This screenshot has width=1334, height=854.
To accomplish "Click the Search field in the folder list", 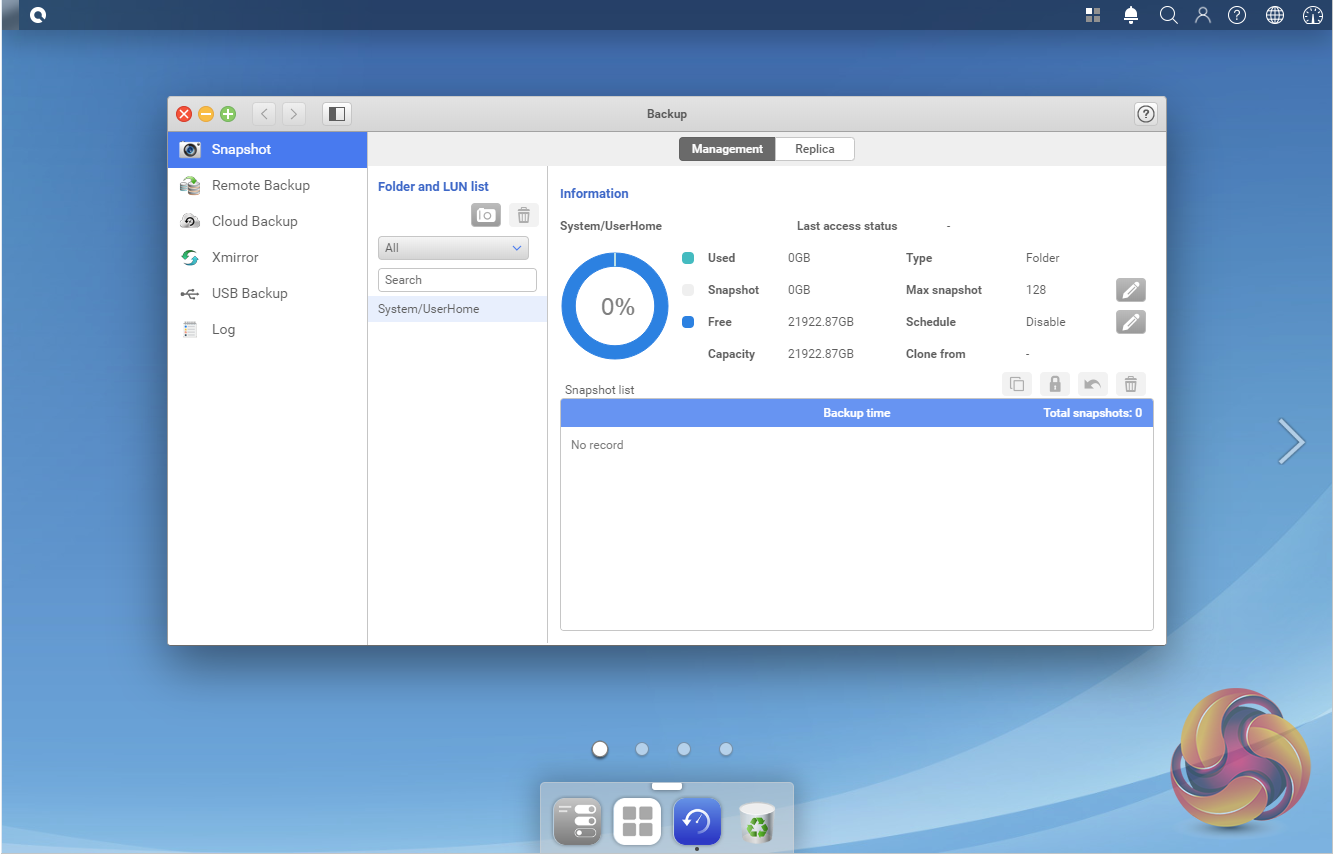I will pos(457,280).
